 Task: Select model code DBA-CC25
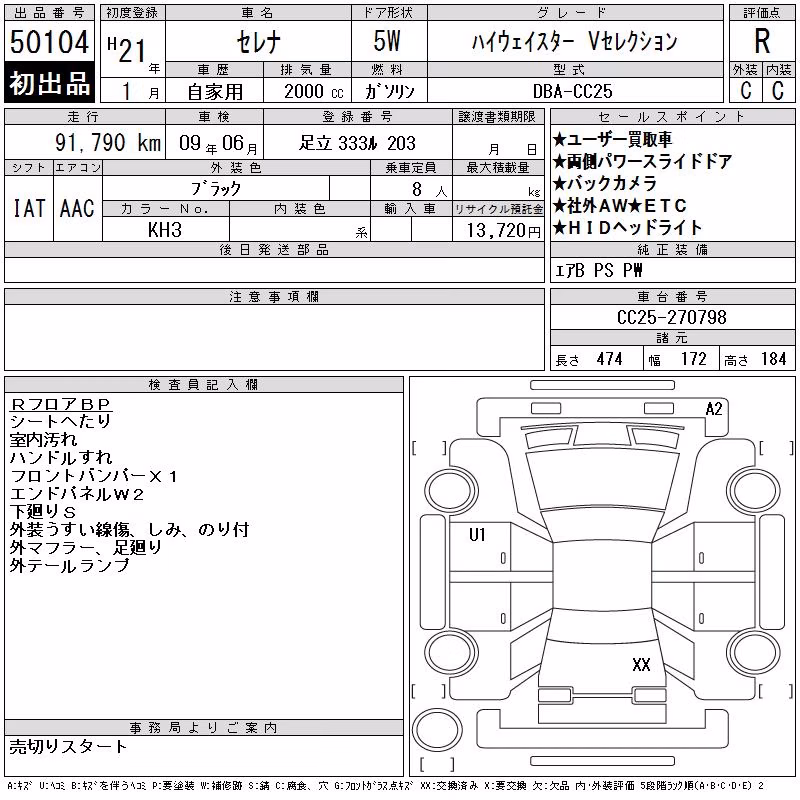coord(573,91)
